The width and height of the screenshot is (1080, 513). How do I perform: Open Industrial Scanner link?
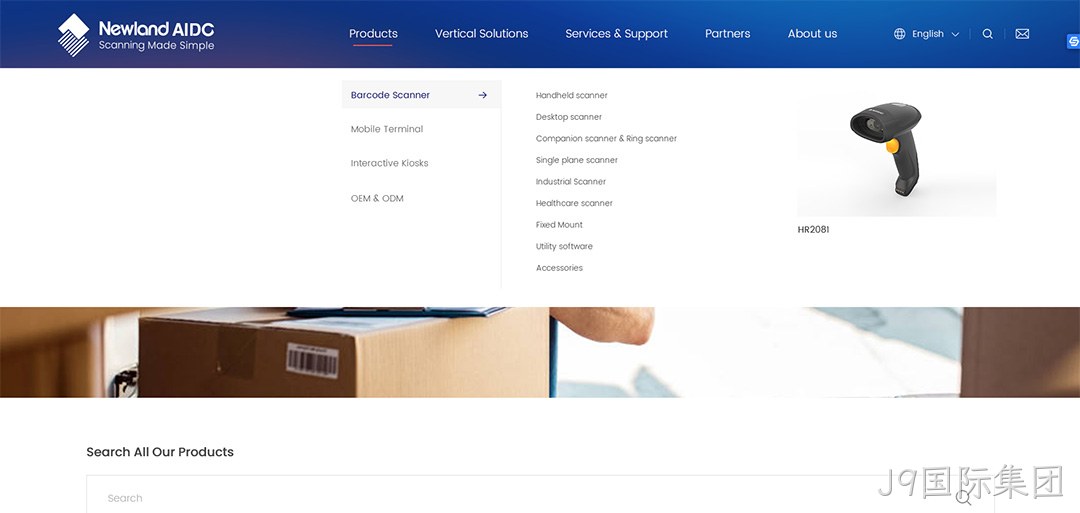click(x=571, y=182)
